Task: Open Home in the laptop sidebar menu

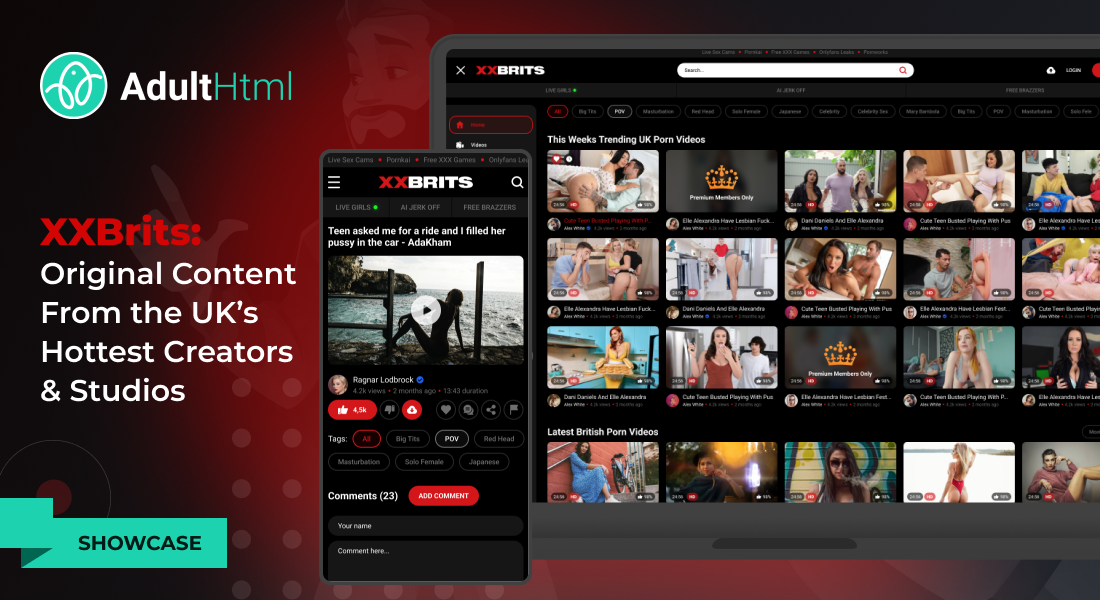Action: pyautogui.click(x=490, y=125)
